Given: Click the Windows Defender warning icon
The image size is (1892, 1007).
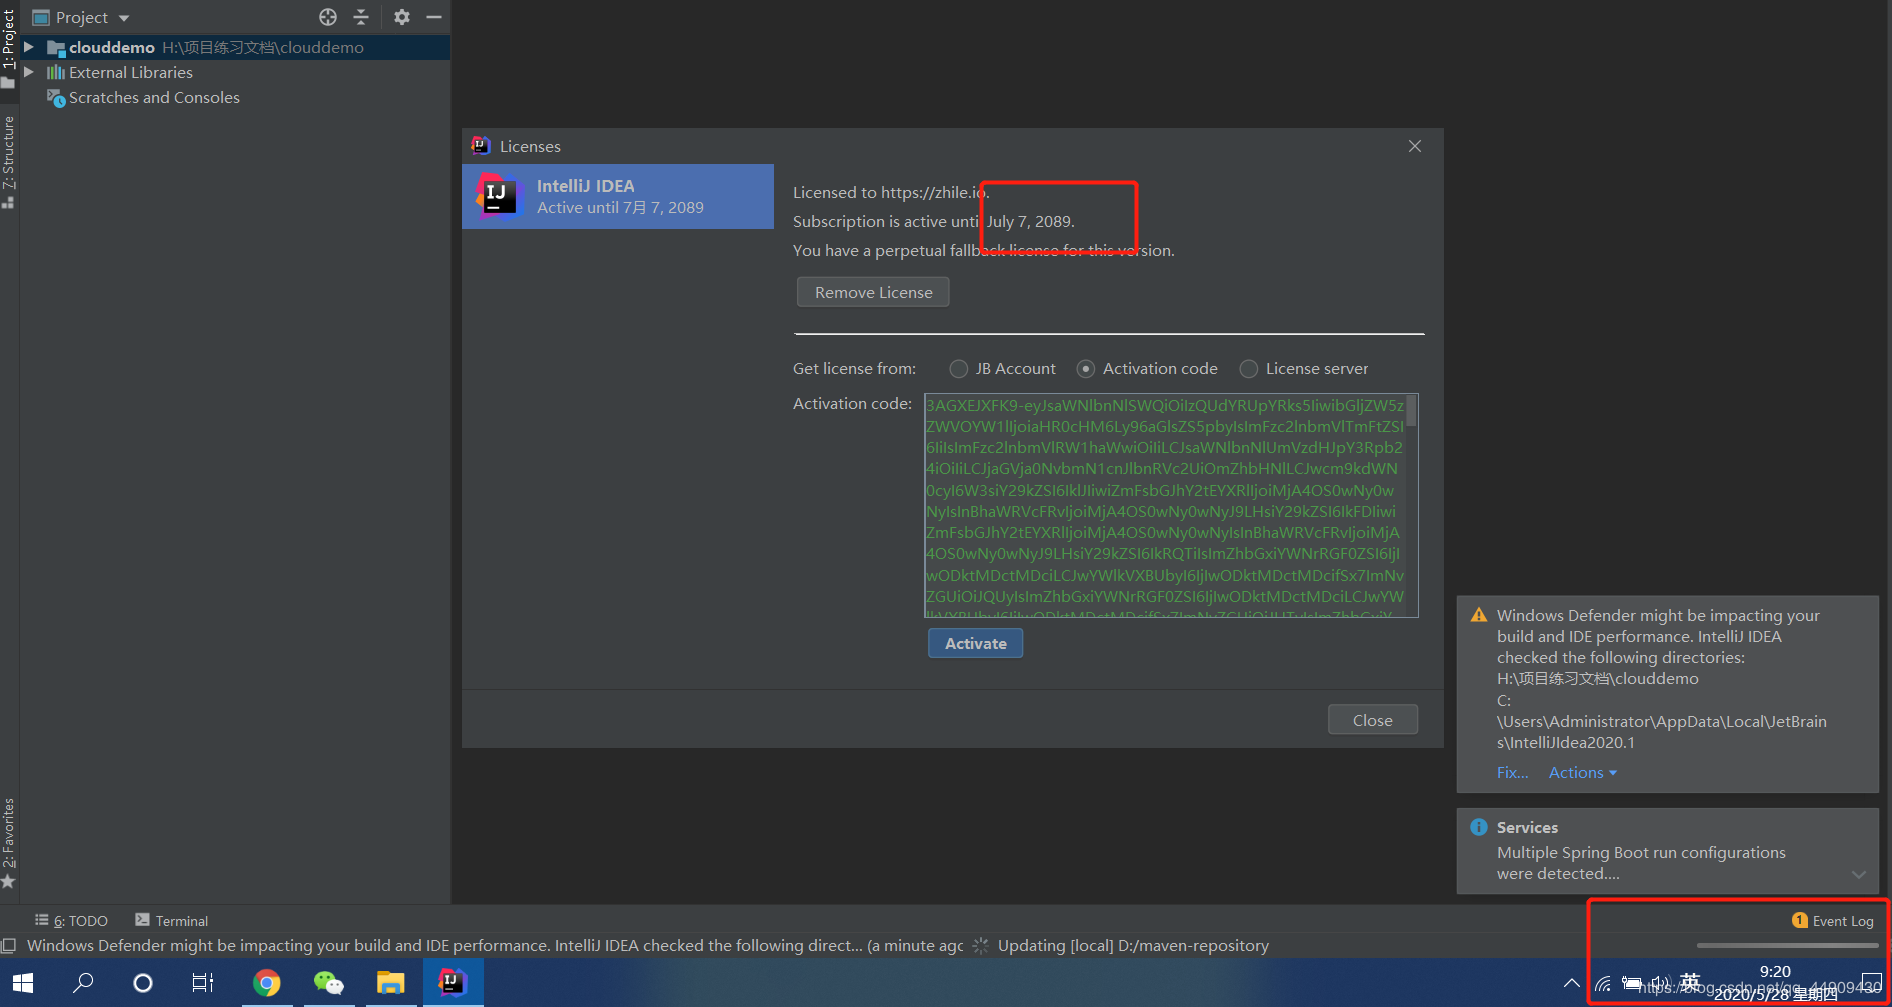Looking at the screenshot, I should pos(1479,615).
